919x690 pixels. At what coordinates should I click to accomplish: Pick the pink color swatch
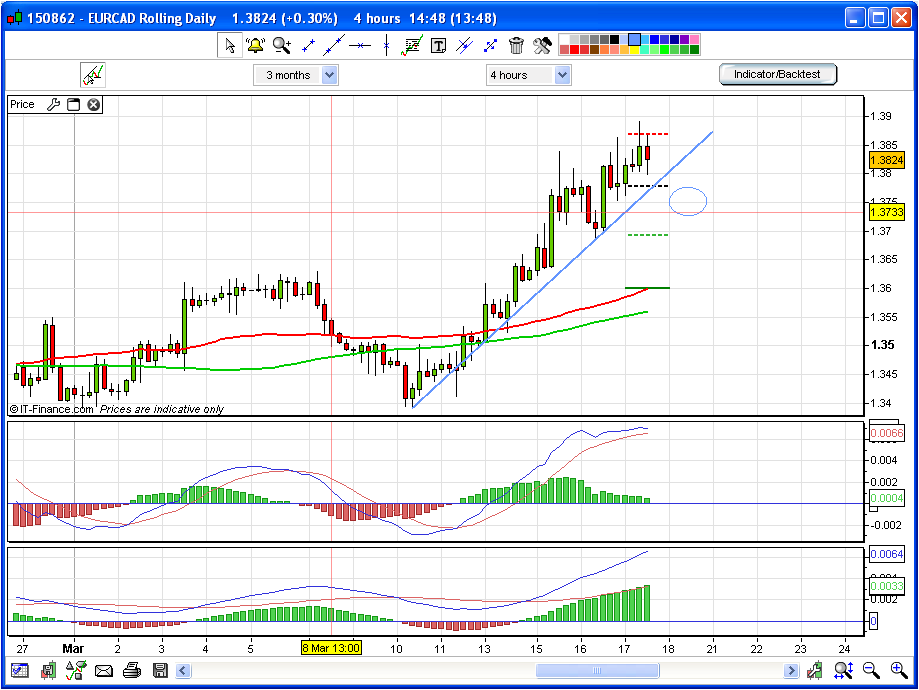click(695, 39)
